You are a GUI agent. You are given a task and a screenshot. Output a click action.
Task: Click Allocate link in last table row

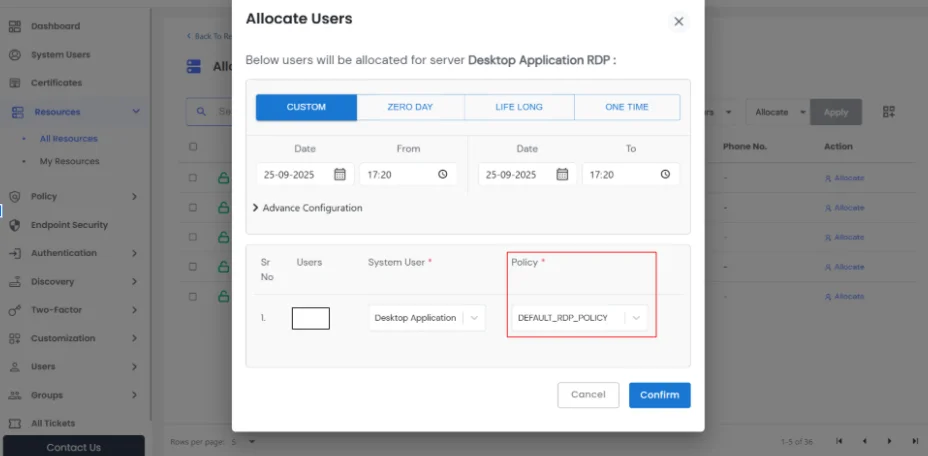845,296
